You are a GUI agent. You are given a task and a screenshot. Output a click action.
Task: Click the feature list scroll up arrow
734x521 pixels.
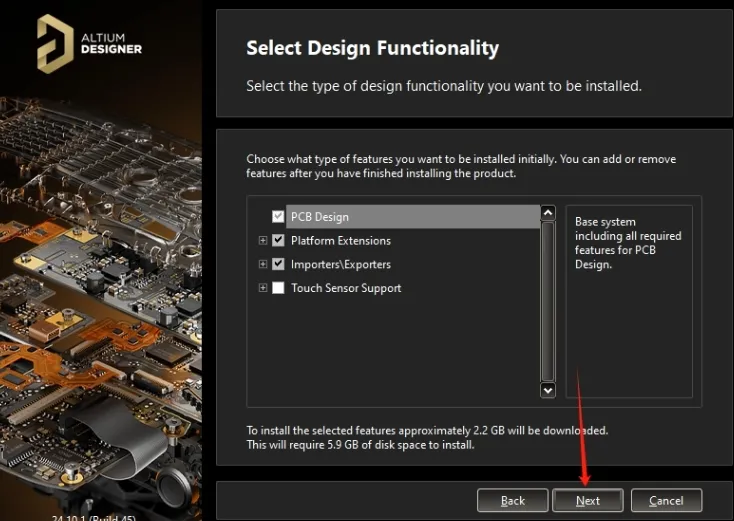pos(548,213)
